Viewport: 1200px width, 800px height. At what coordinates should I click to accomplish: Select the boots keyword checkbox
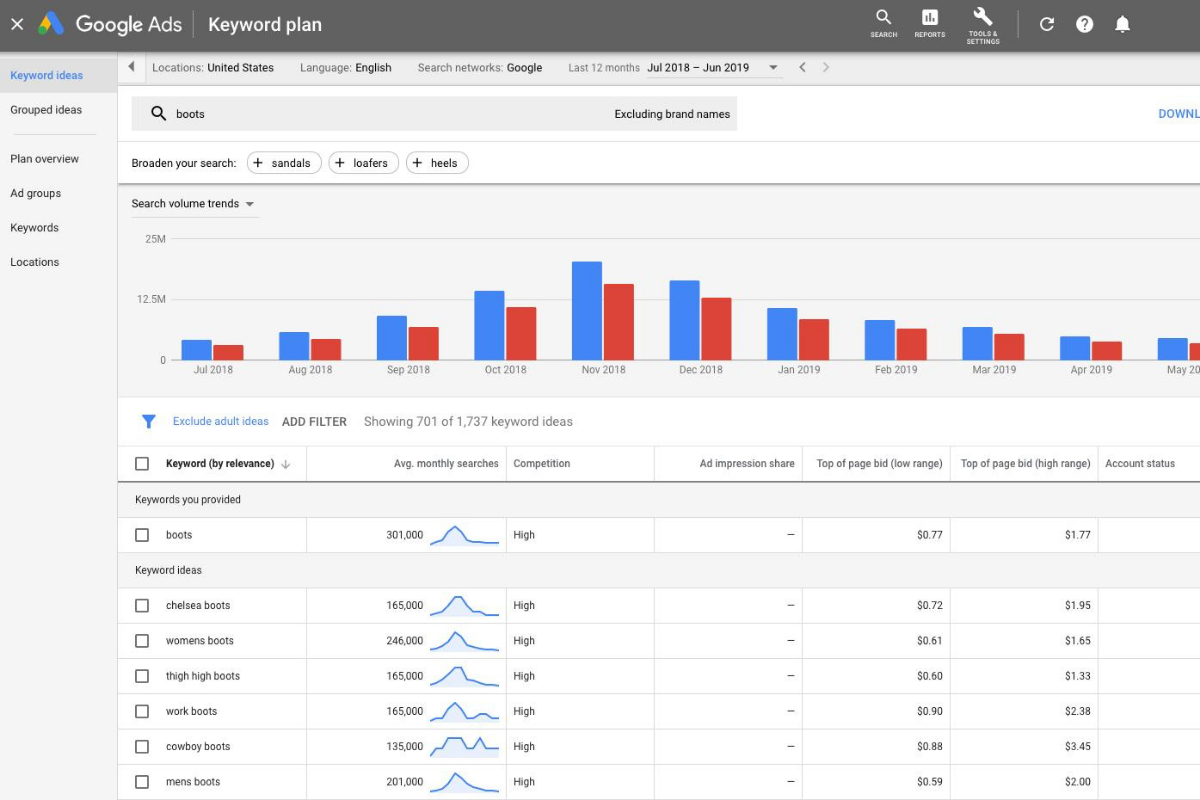click(142, 535)
